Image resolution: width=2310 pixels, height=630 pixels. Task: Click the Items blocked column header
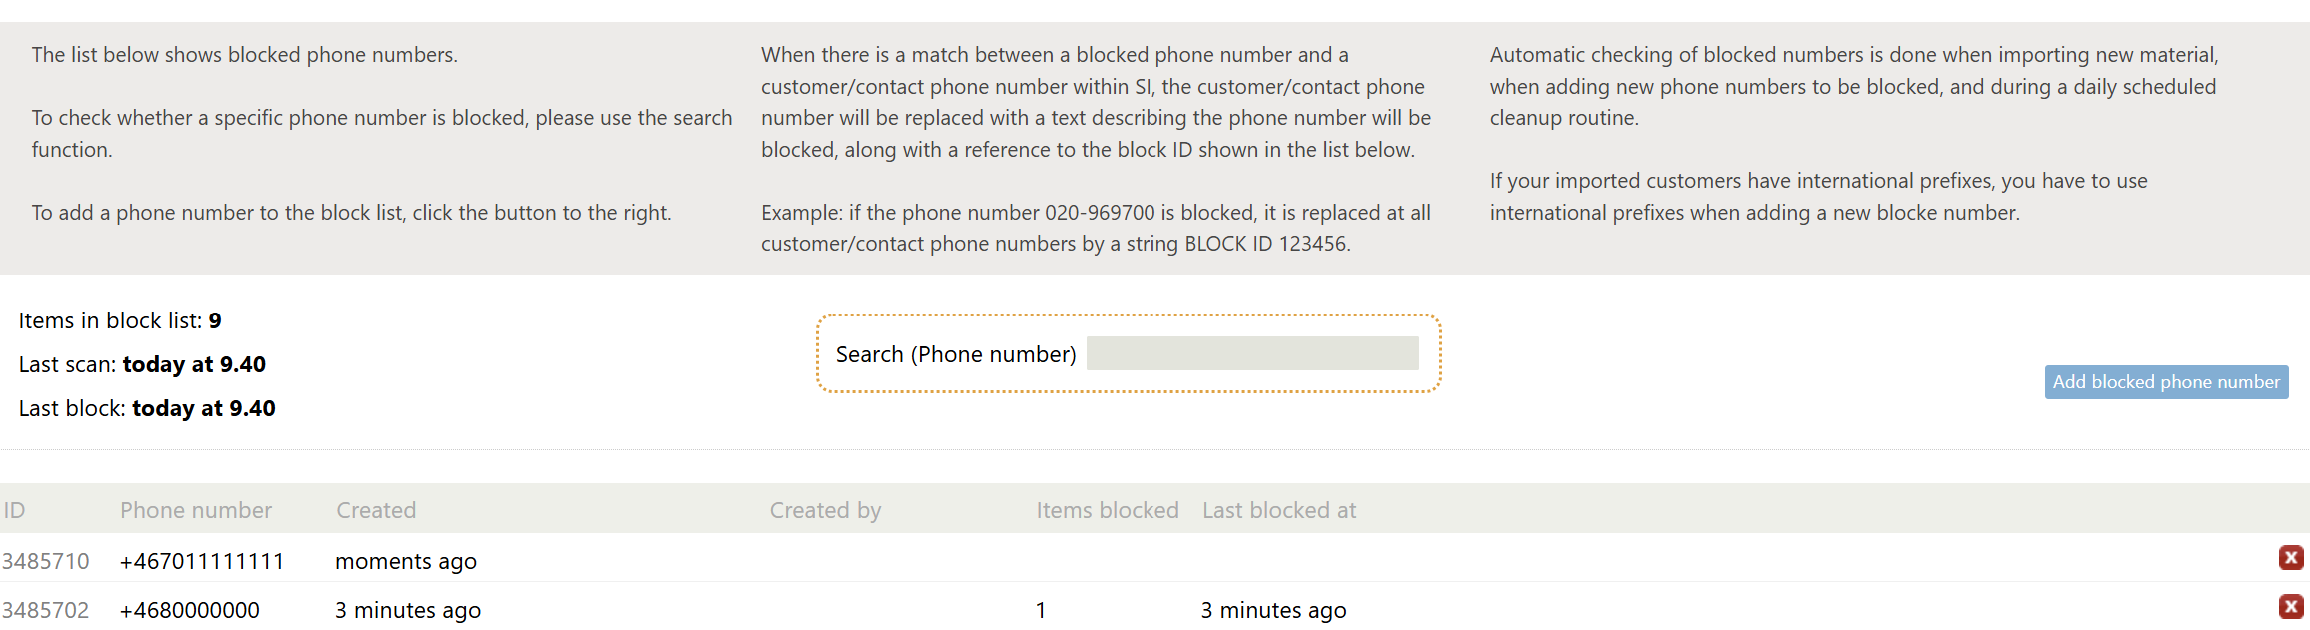click(x=1107, y=510)
